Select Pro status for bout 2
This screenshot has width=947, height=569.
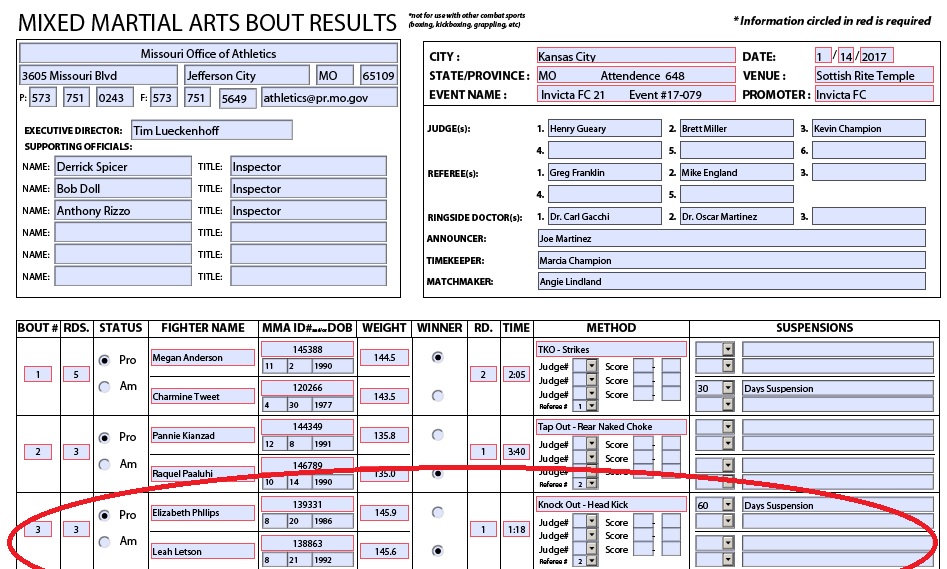(104, 437)
